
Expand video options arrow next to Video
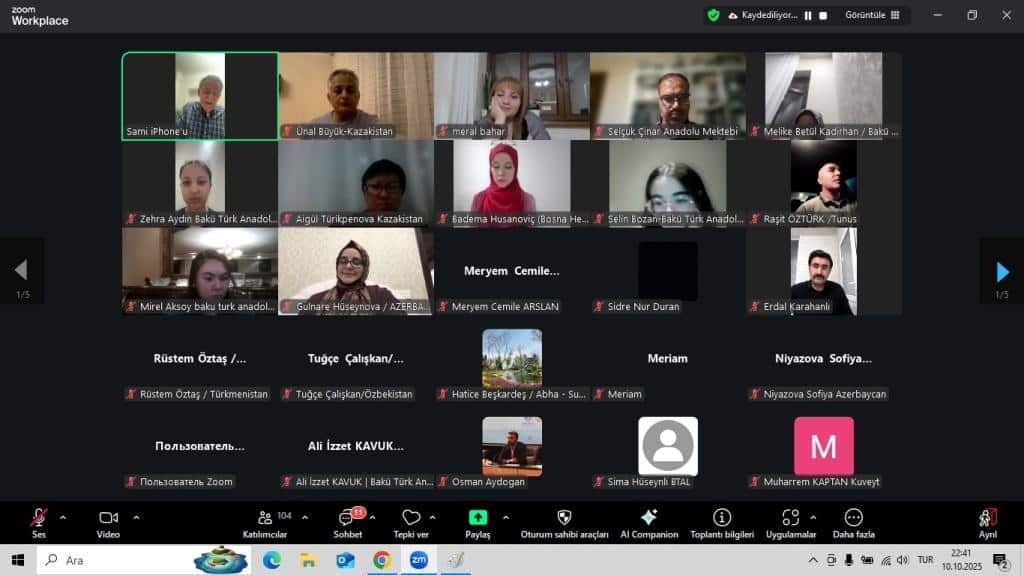coord(136,517)
